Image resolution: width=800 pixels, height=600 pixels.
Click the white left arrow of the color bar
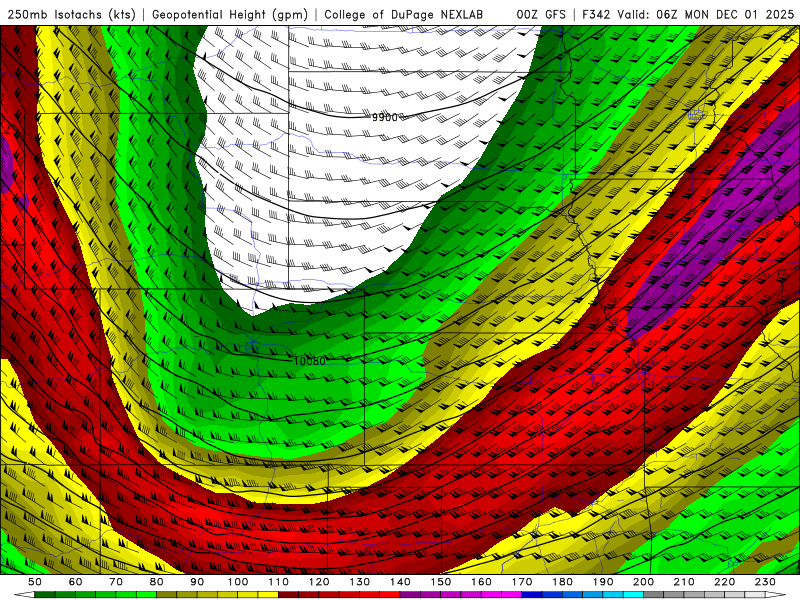(24, 595)
